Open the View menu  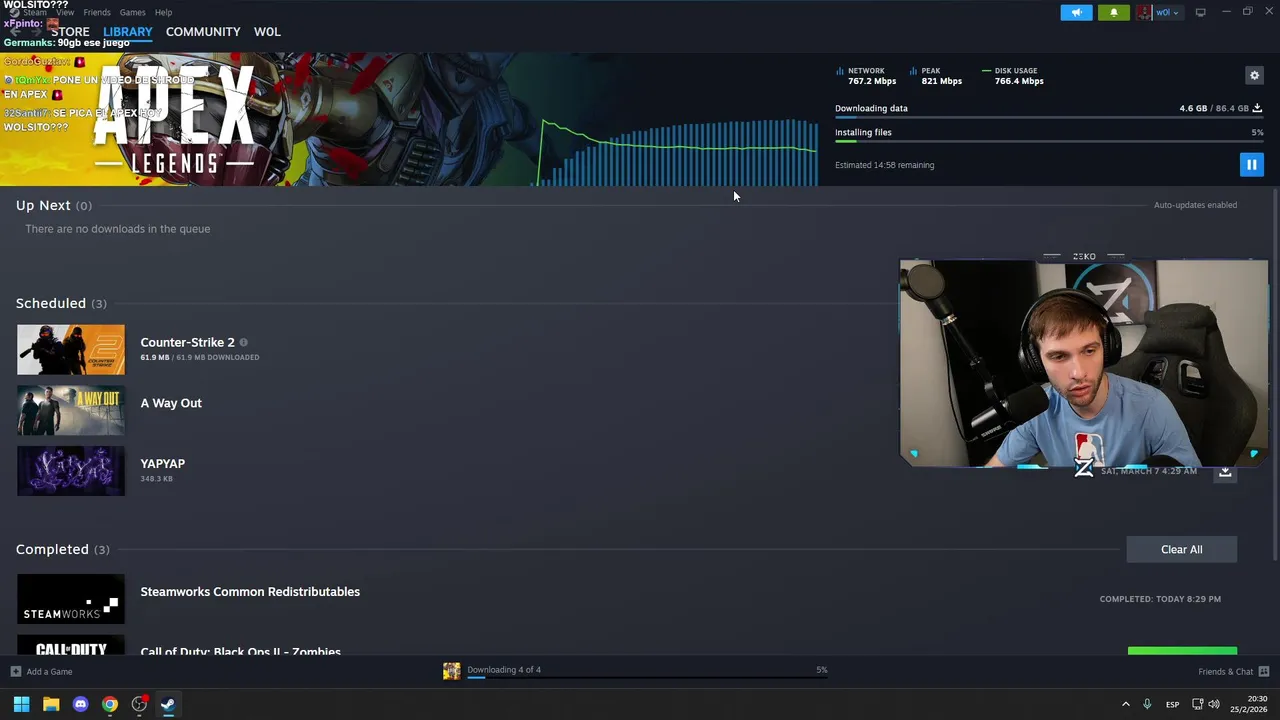65,12
